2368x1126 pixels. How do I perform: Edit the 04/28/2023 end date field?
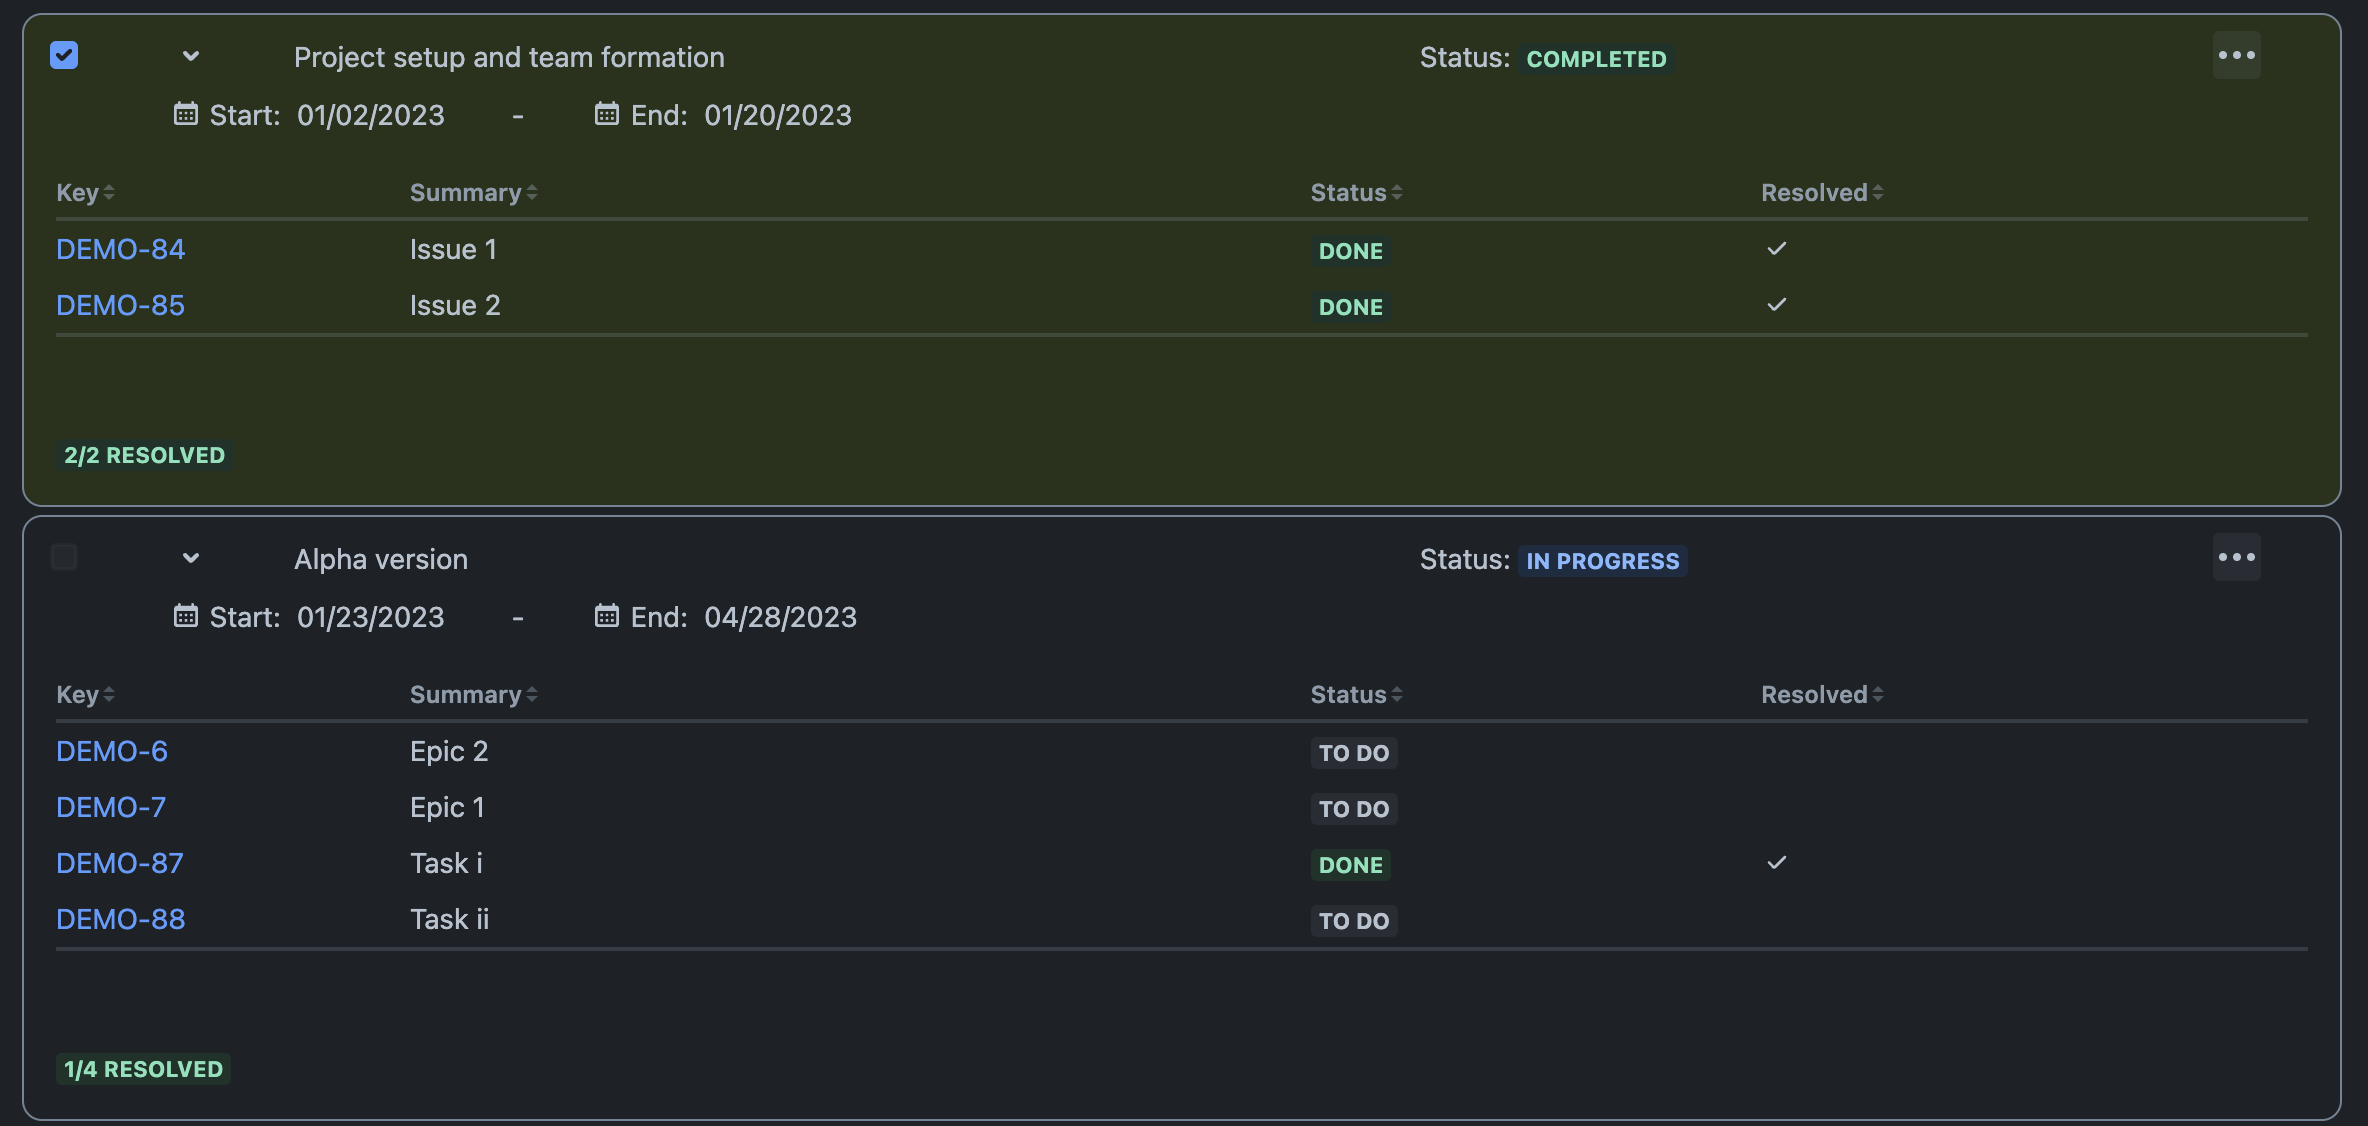780,617
